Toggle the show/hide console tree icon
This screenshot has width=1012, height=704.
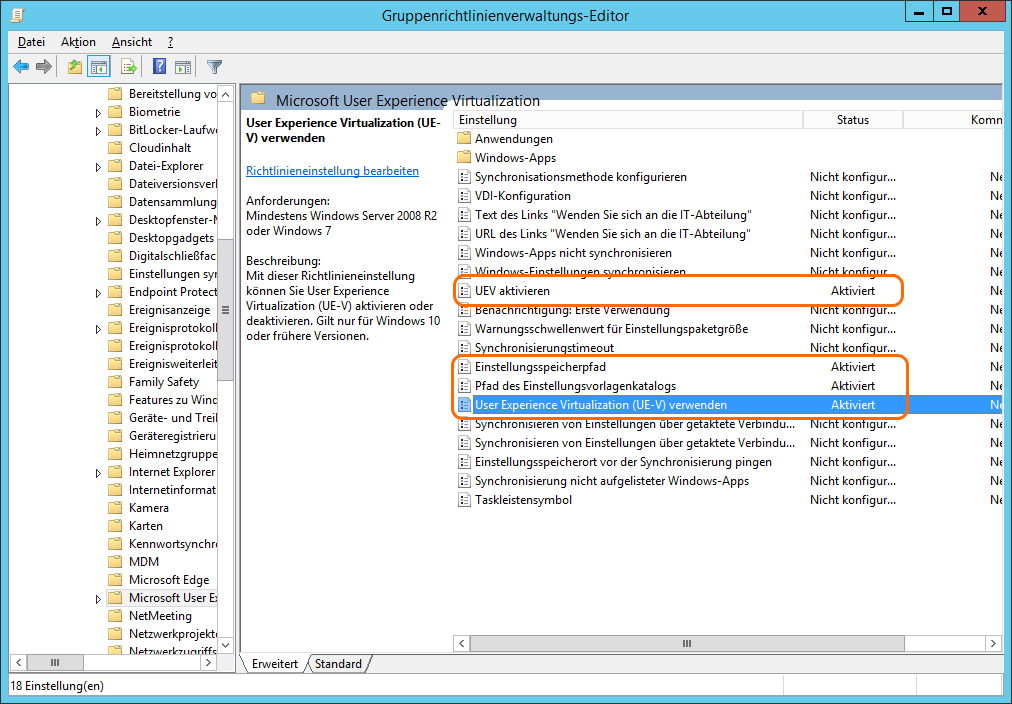pos(99,67)
